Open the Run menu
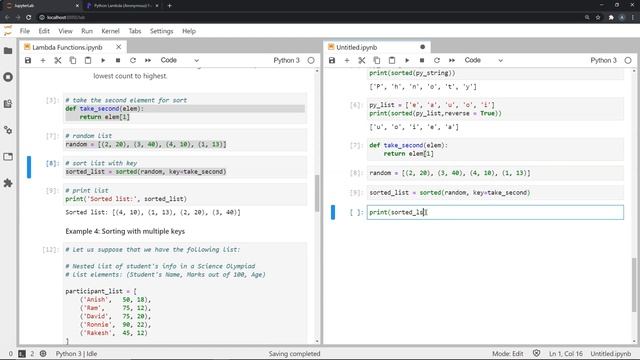The image size is (640, 360). 87,31
